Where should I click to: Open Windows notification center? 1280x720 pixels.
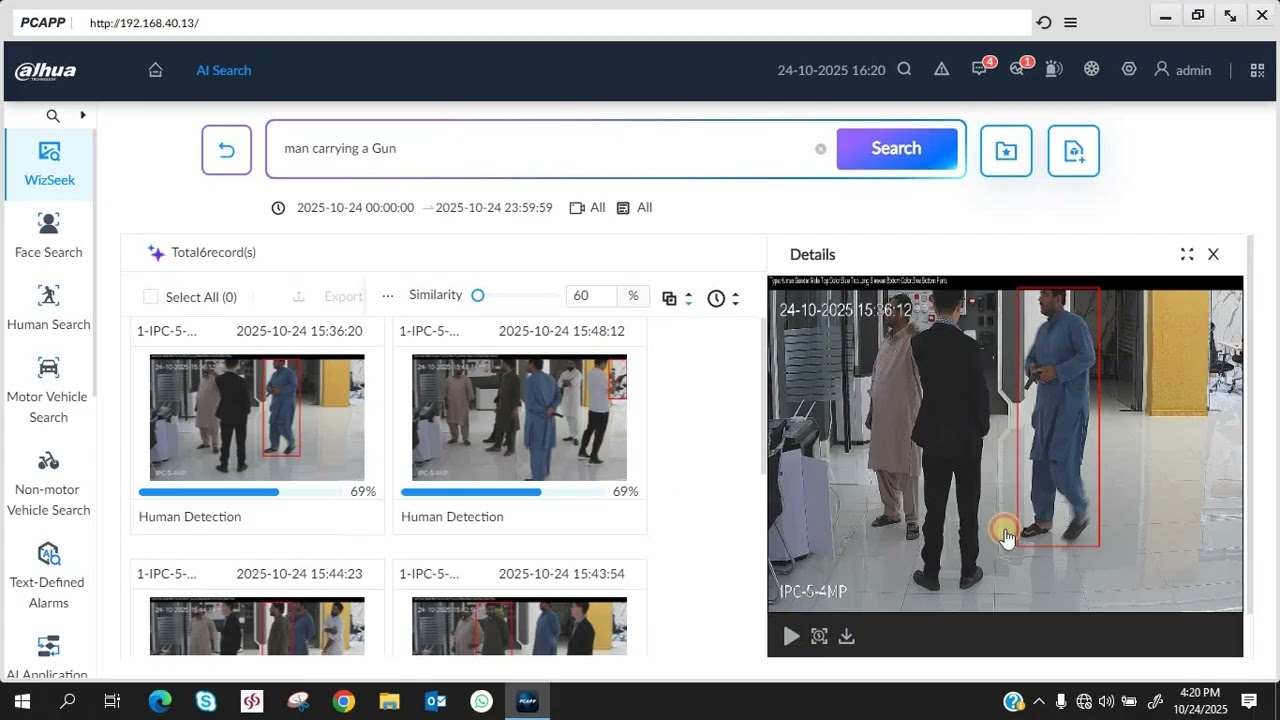[1249, 701]
